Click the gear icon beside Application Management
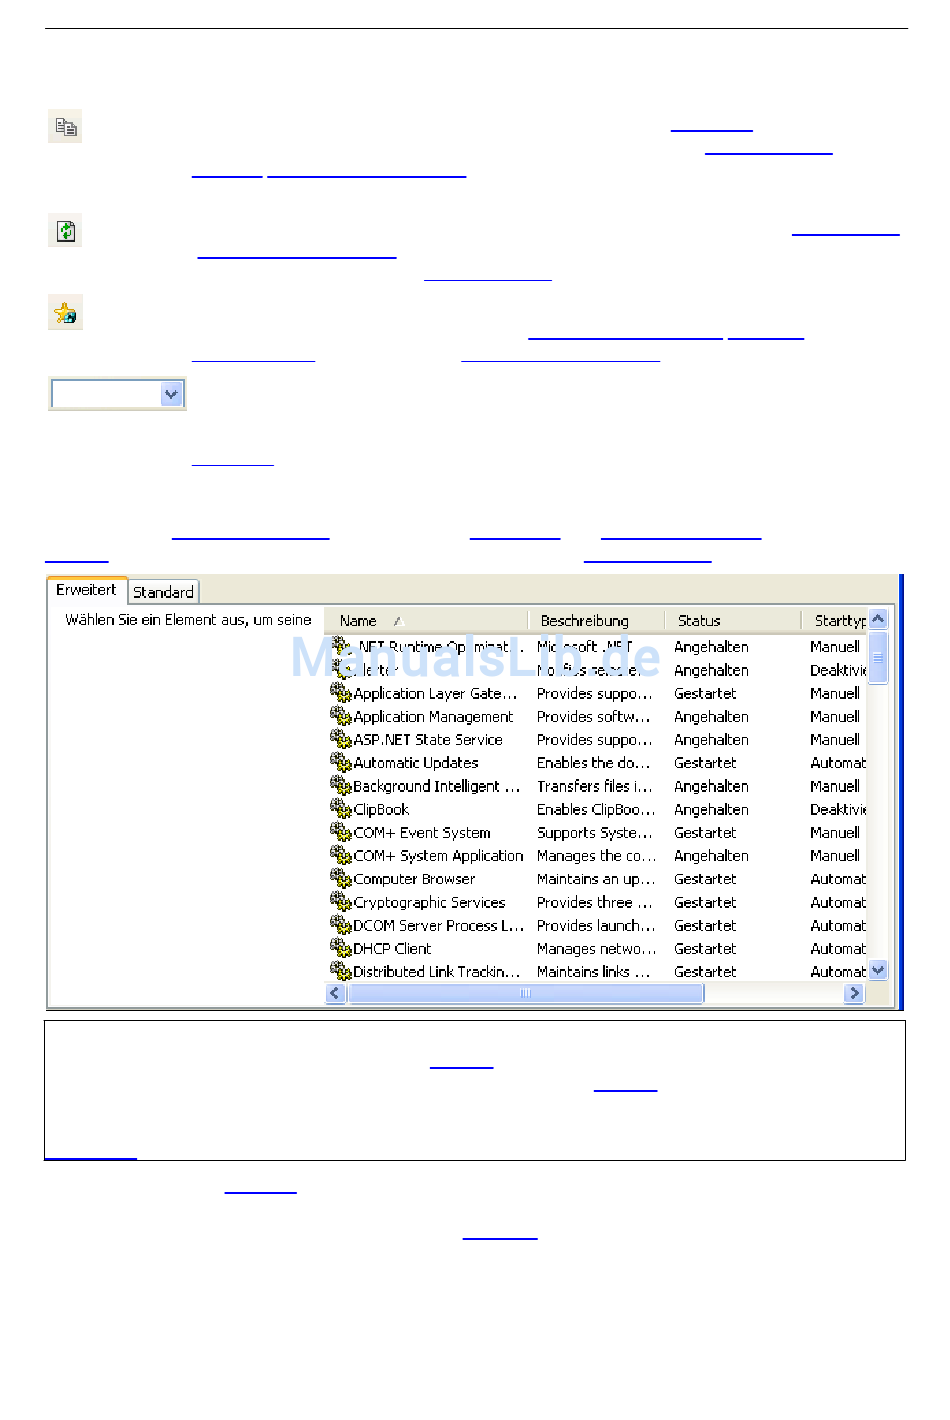 [x=340, y=716]
